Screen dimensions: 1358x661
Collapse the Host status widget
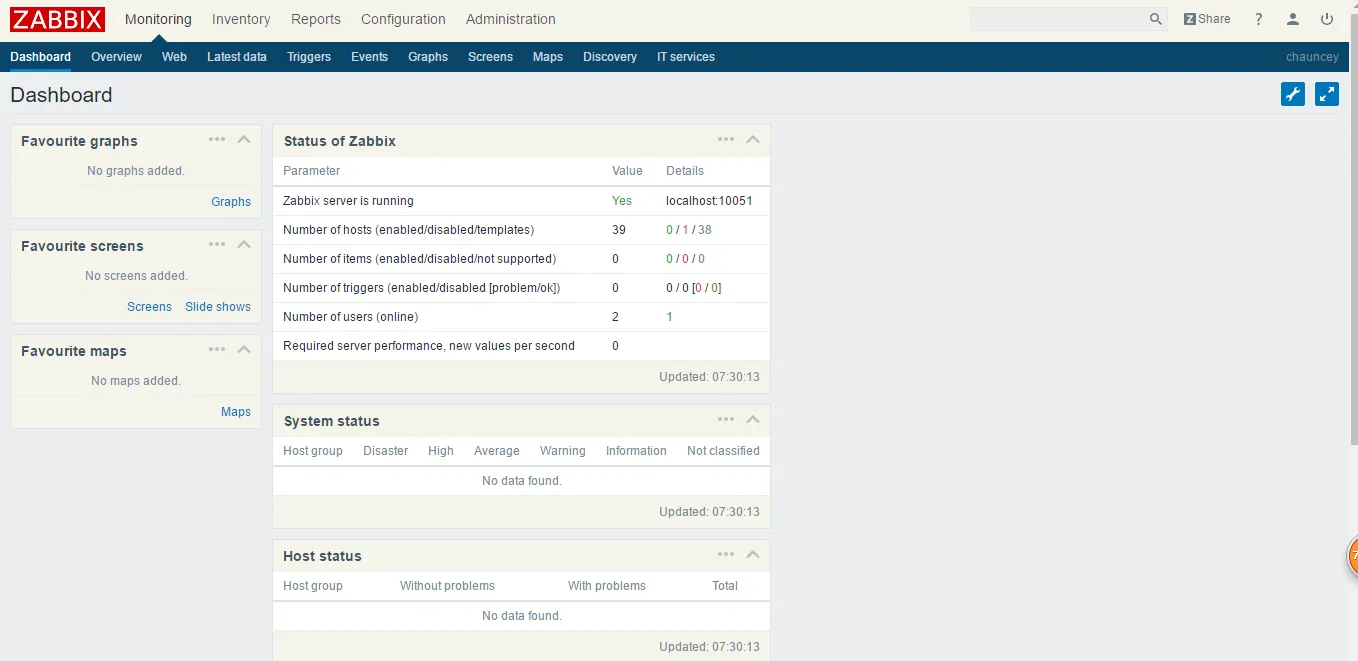coord(753,555)
